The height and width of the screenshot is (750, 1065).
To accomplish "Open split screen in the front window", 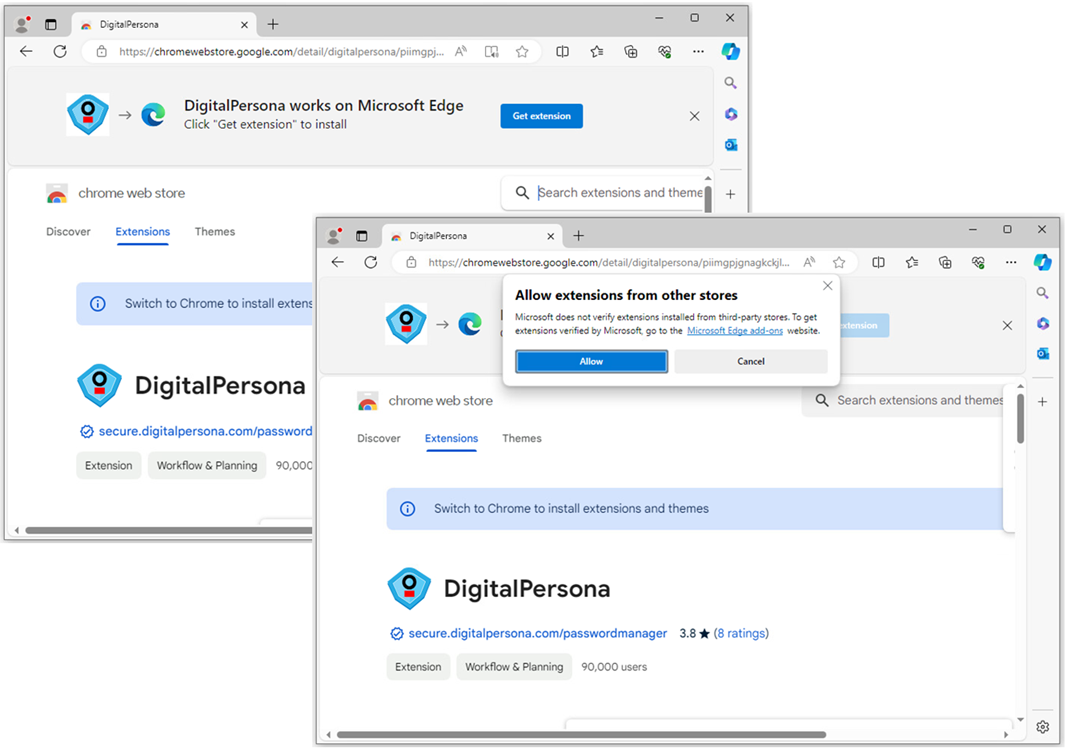I will (878, 262).
